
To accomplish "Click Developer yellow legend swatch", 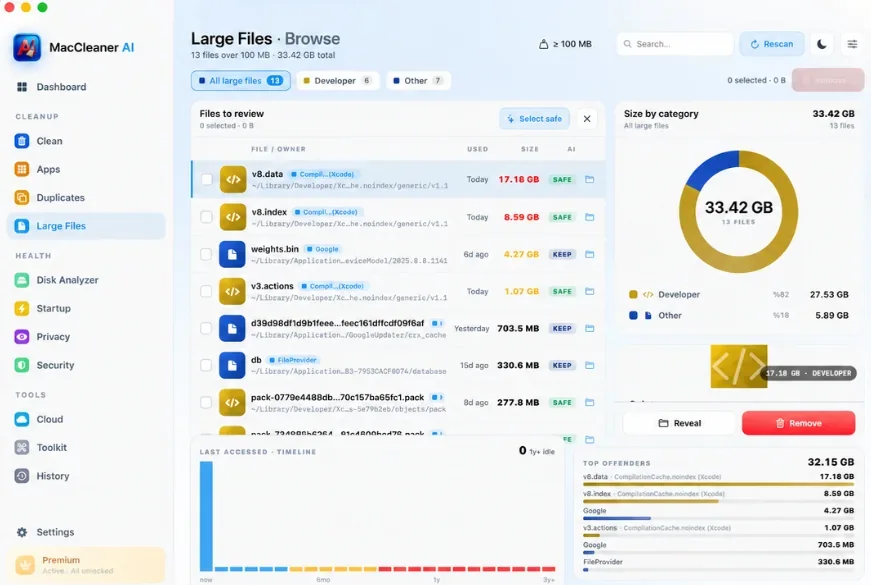I will (x=633, y=294).
